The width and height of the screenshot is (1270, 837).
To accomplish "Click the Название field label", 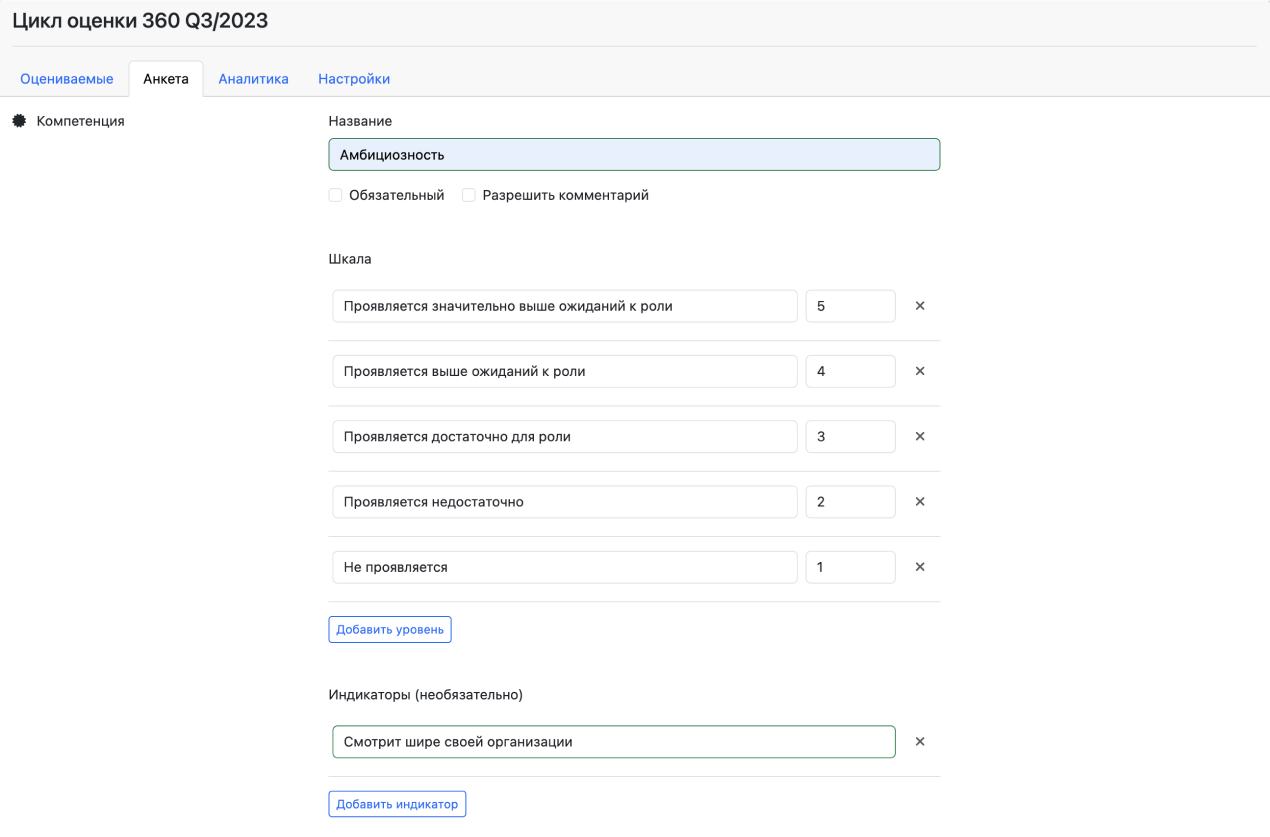I will [360, 121].
